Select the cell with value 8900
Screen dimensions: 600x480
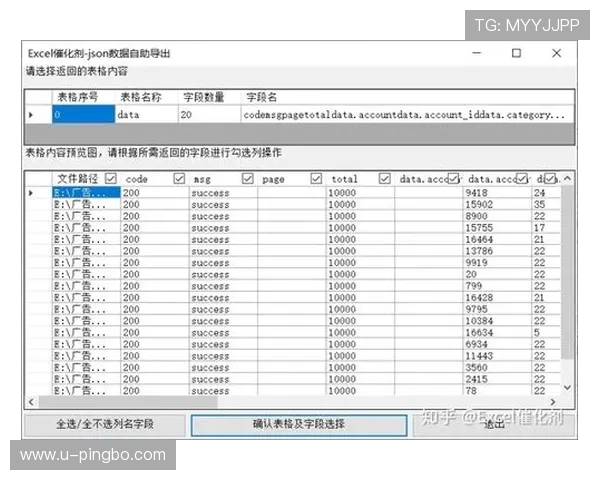(497, 216)
